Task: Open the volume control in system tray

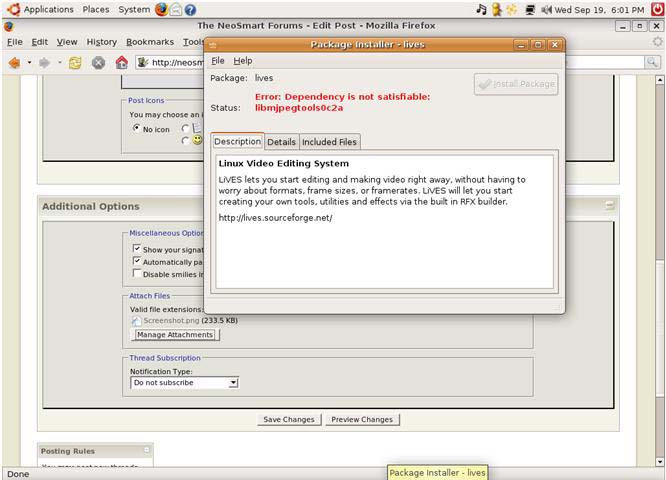Action: 497,9
